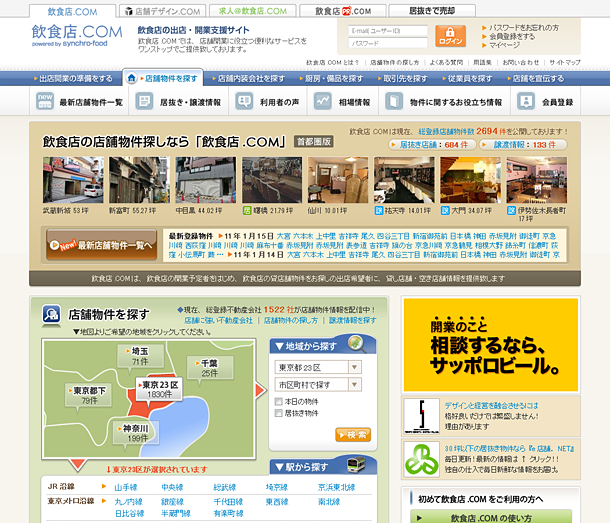Click the 山手線 railway link
This screenshot has height=523, width=610.
[126, 487]
